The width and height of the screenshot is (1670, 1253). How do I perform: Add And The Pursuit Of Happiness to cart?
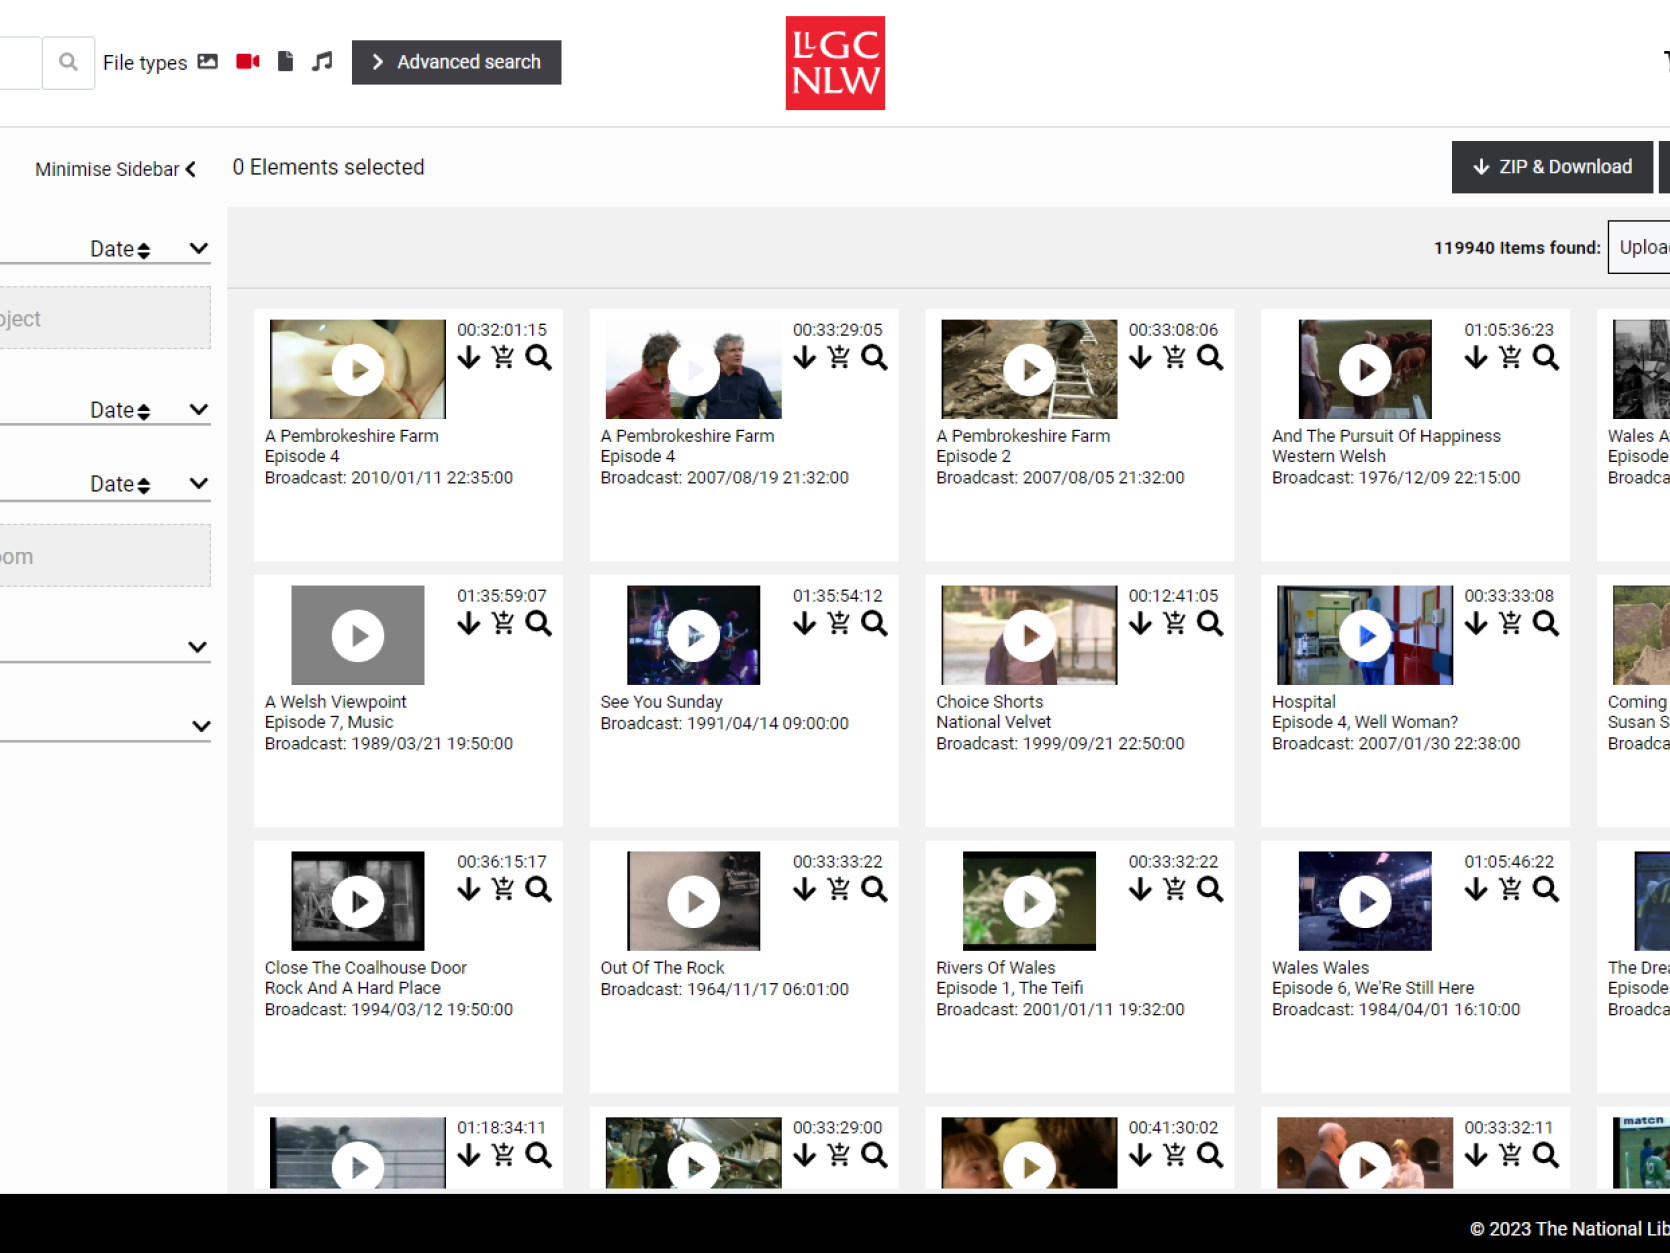tap(1510, 357)
